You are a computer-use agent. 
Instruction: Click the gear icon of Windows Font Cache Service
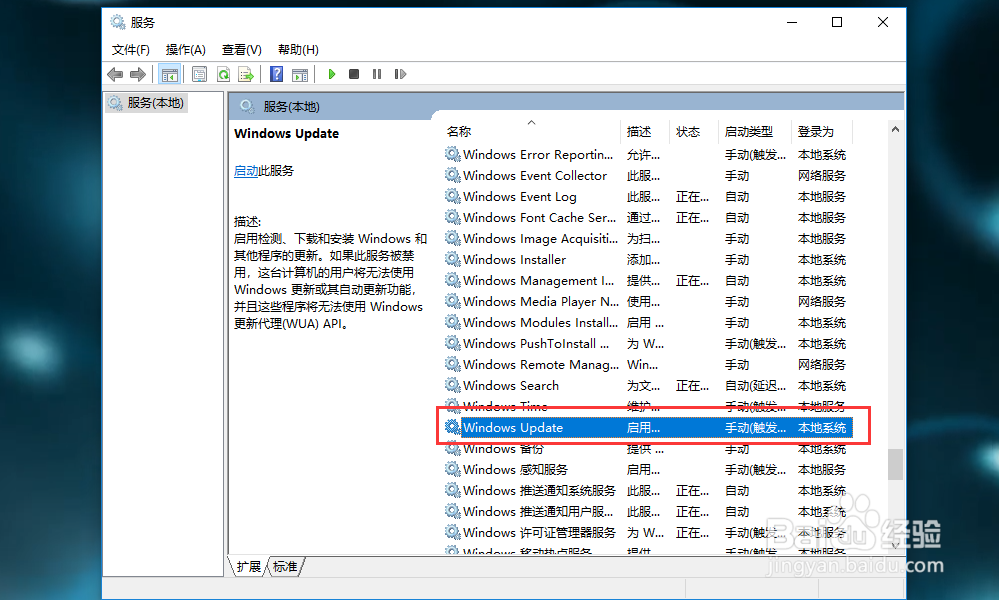click(452, 217)
